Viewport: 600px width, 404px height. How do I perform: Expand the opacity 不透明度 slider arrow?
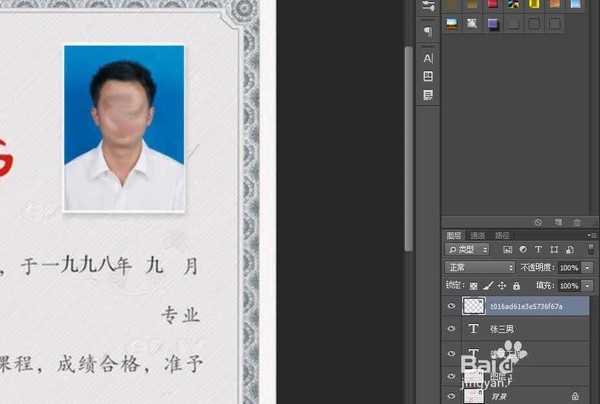586,268
